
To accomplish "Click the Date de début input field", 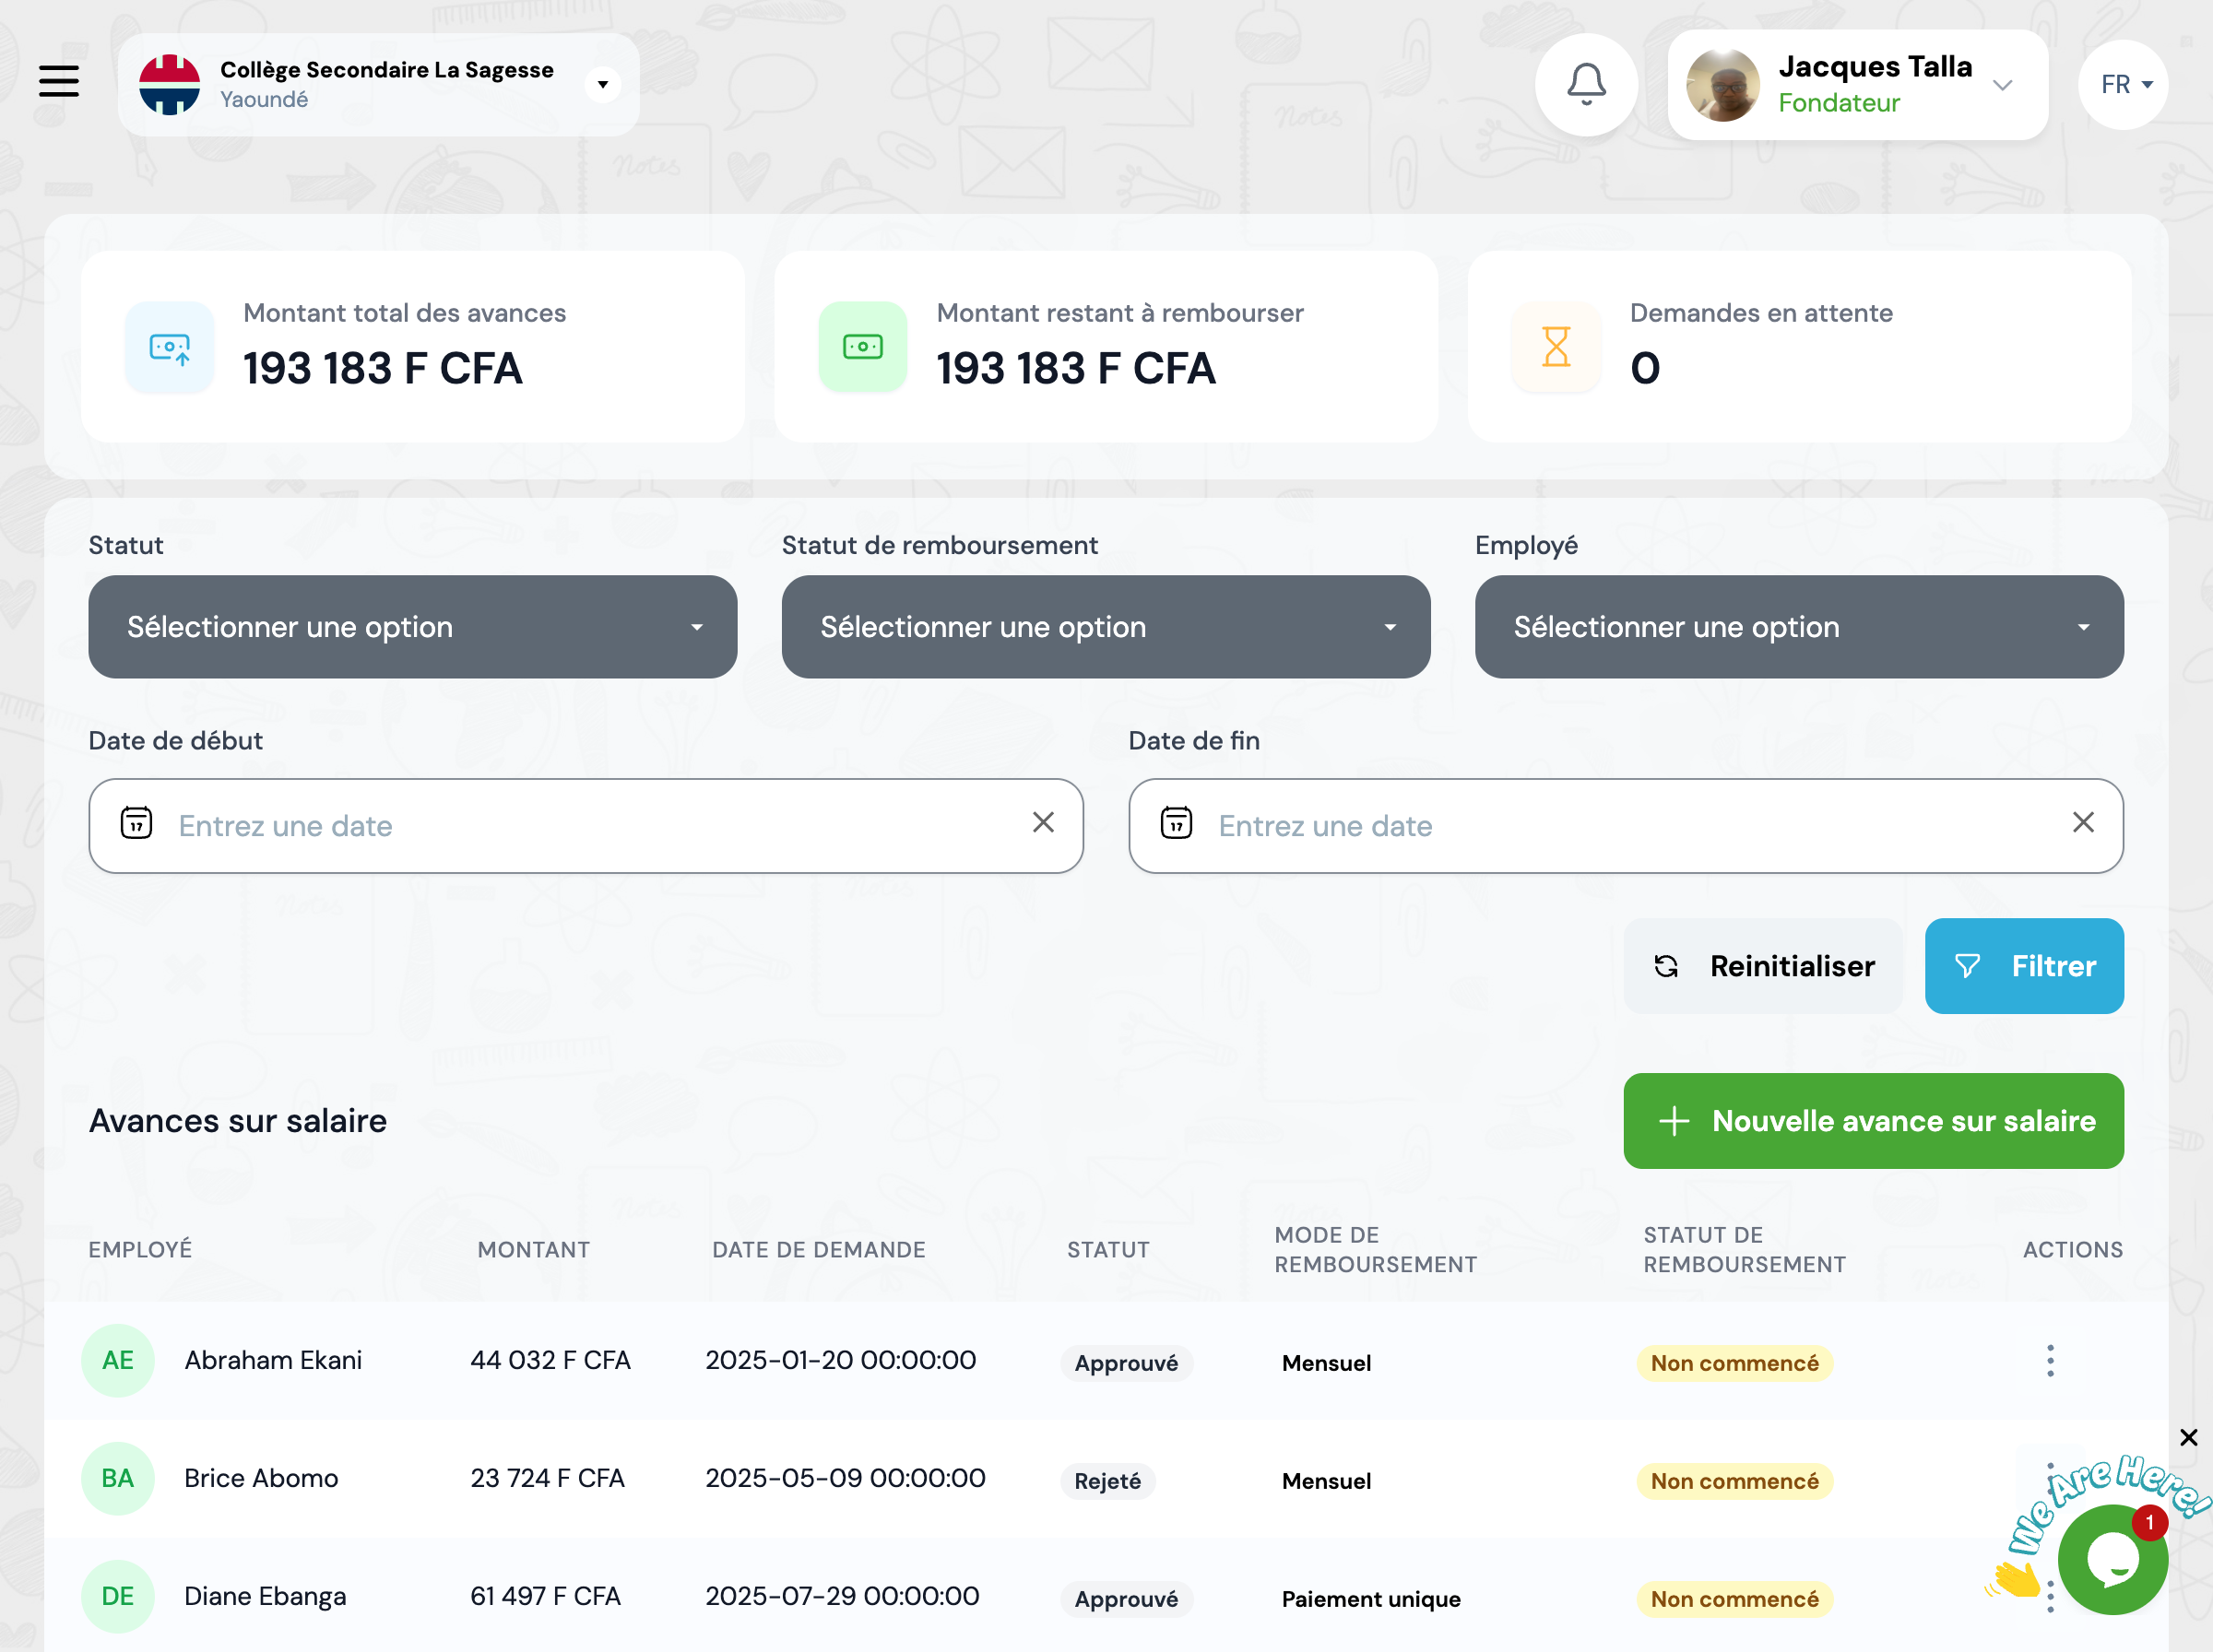I will [585, 826].
